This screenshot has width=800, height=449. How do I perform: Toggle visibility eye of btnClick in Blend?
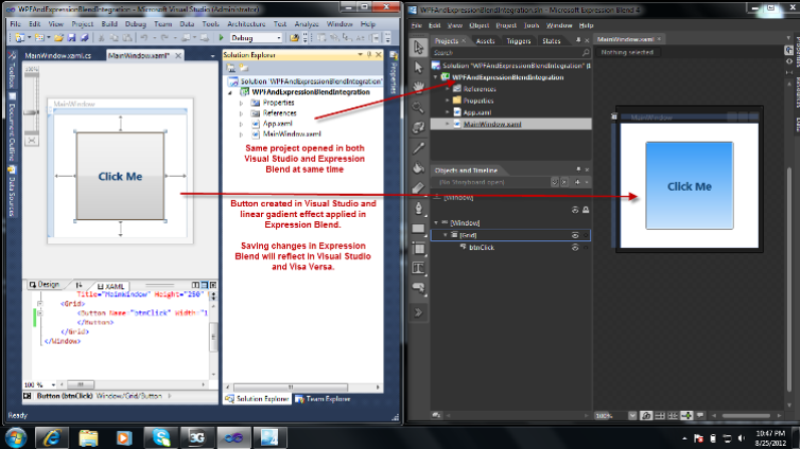575,247
